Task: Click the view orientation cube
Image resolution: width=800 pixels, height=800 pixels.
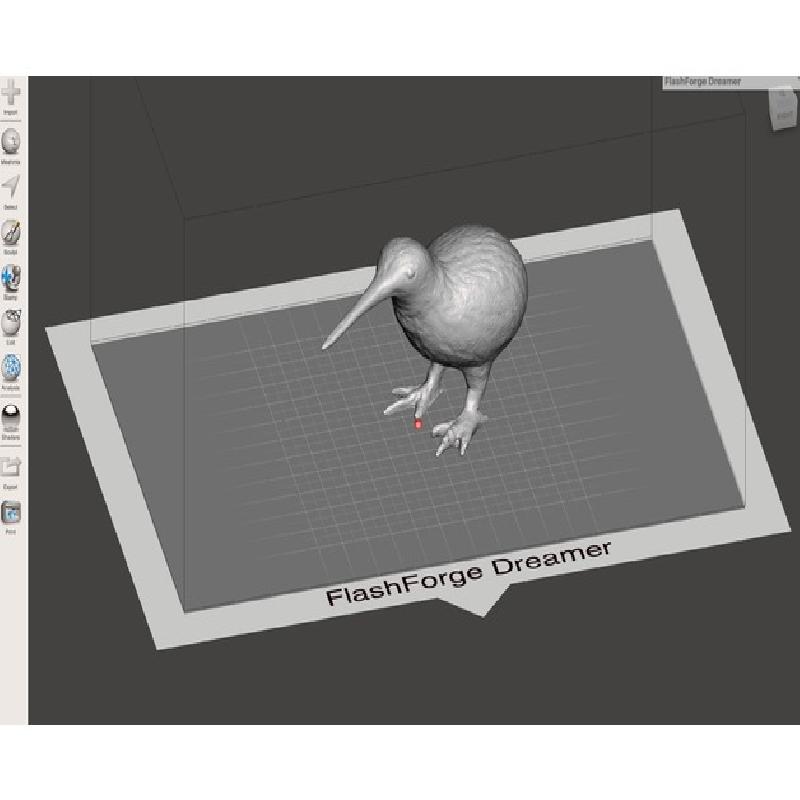Action: (x=785, y=109)
